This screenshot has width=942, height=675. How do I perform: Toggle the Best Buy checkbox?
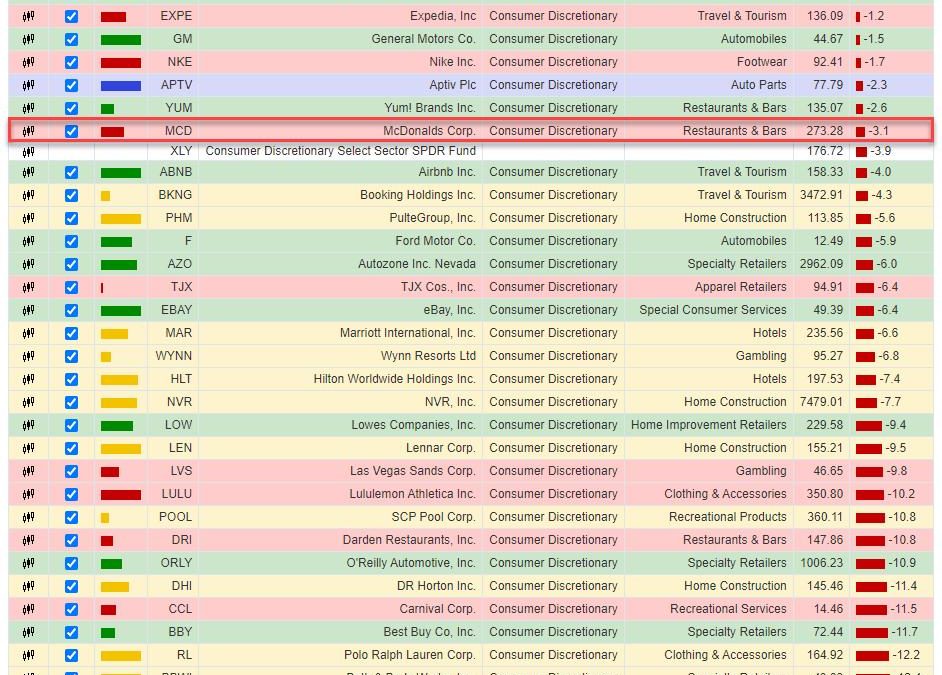click(71, 632)
